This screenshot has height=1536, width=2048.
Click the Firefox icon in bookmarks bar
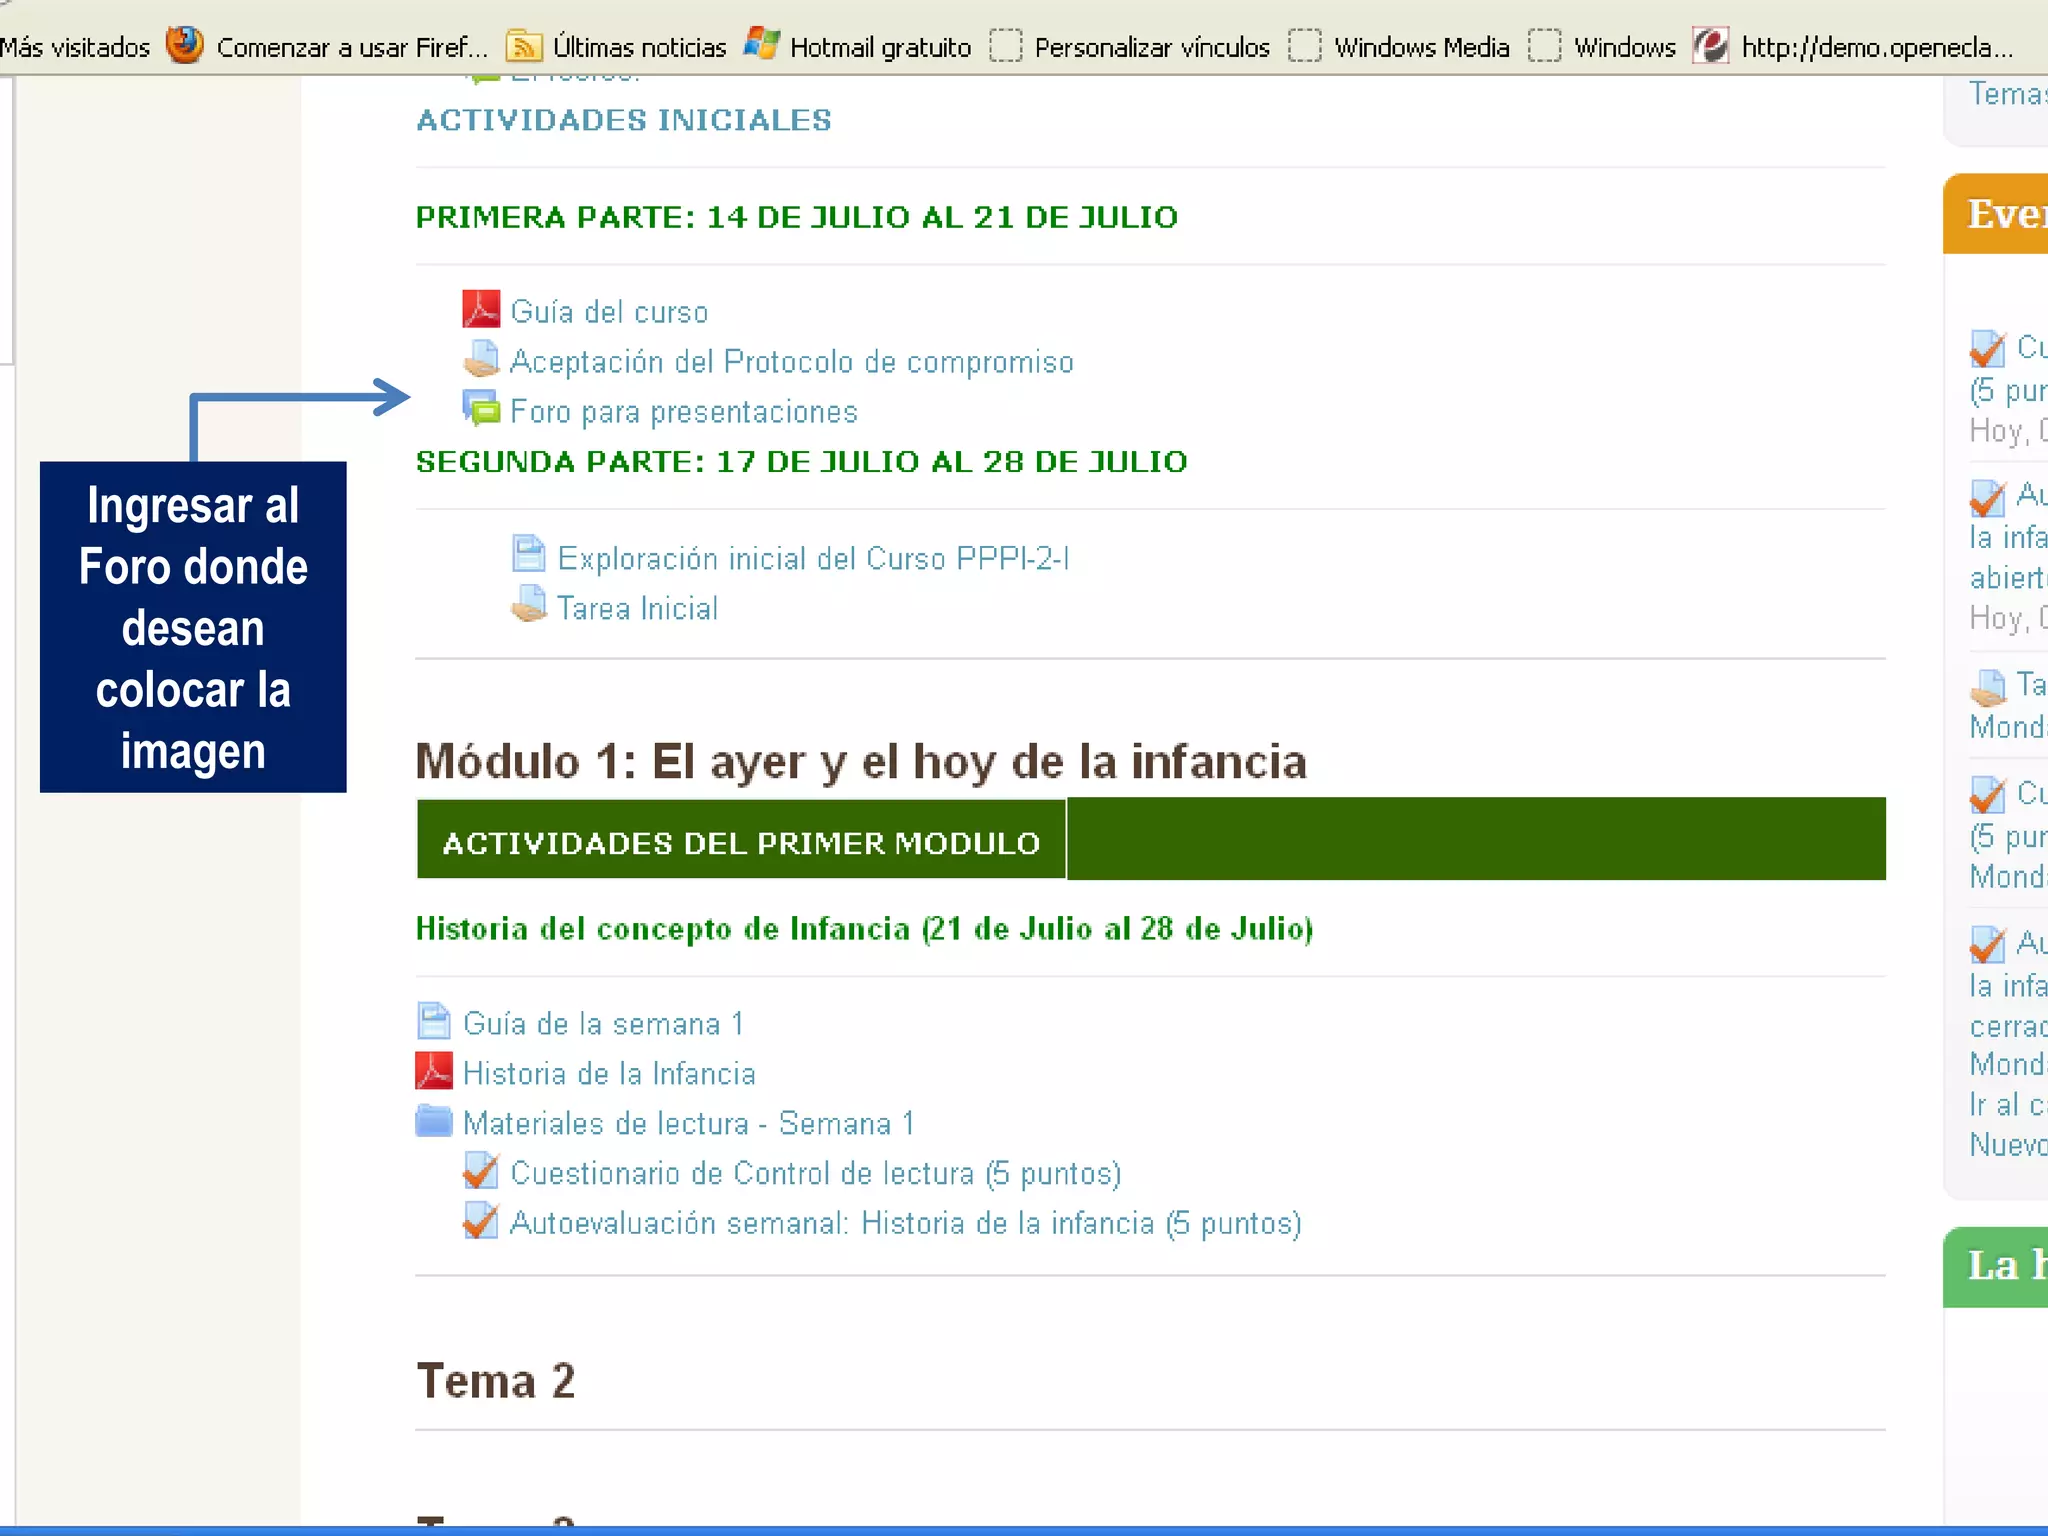(x=184, y=46)
